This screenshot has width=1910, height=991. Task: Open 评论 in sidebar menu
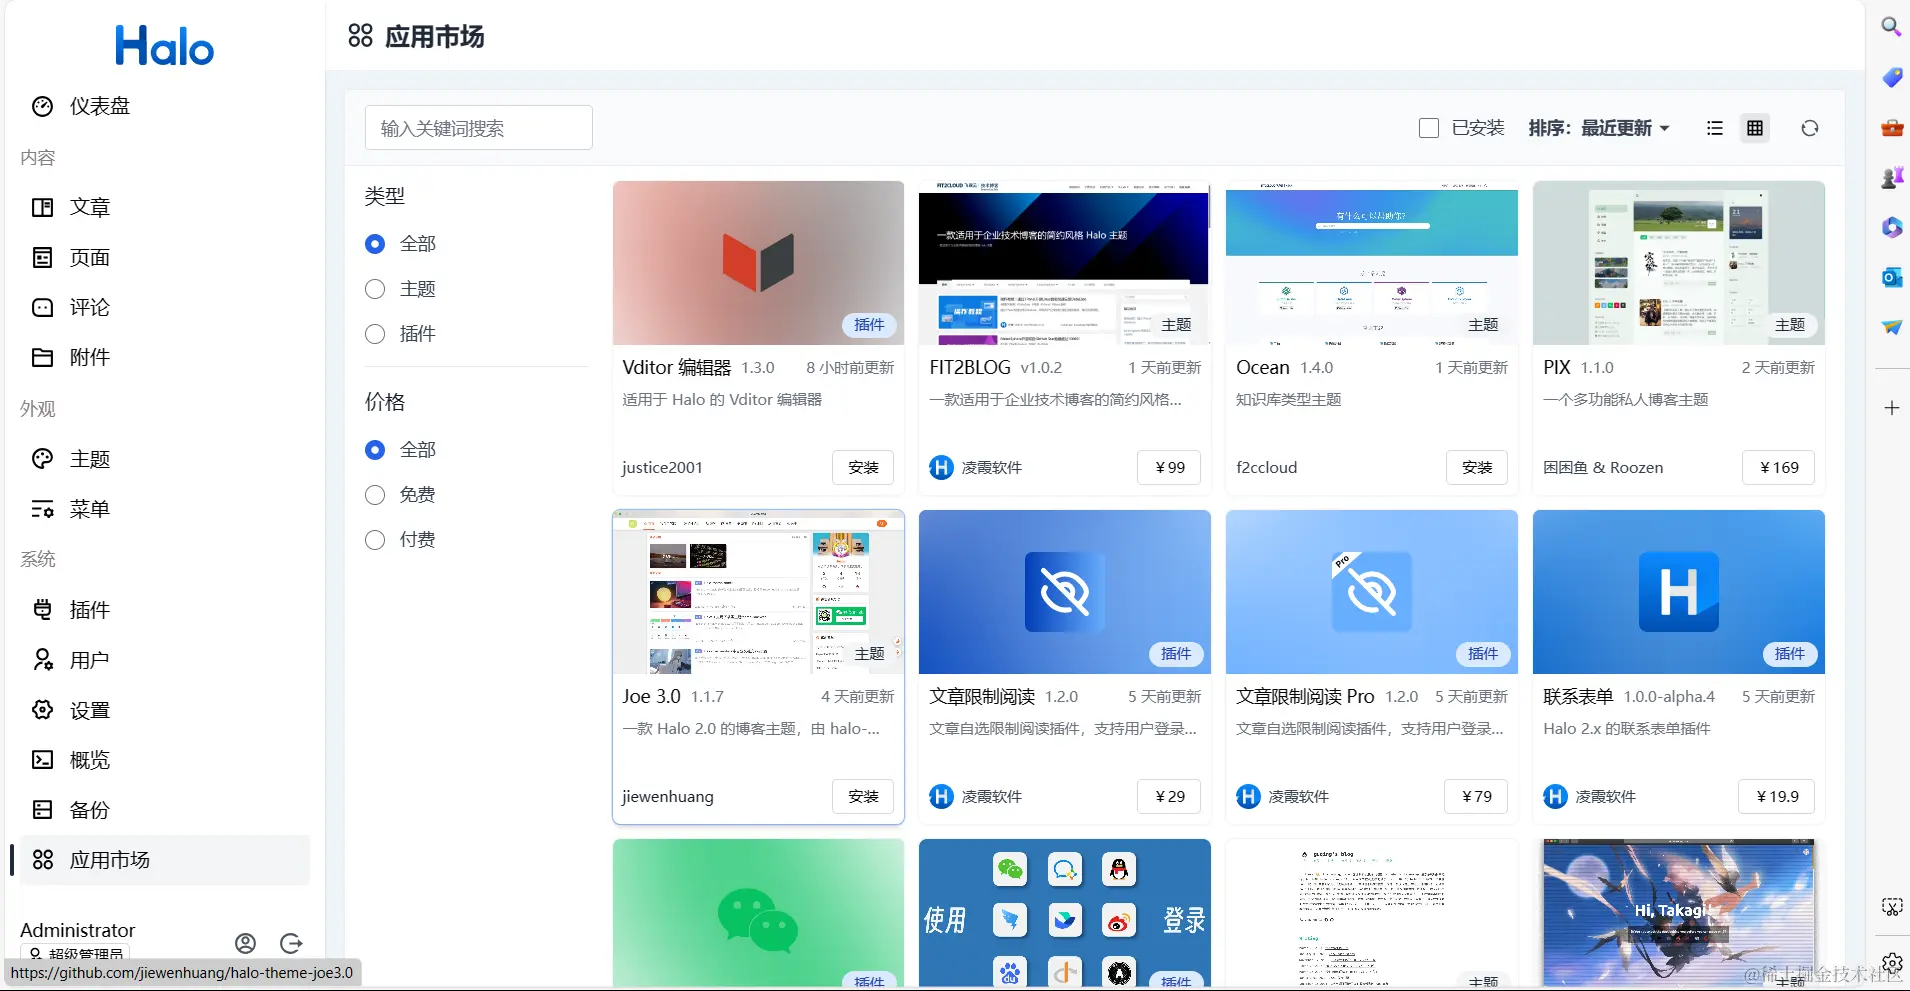pyautogui.click(x=165, y=308)
